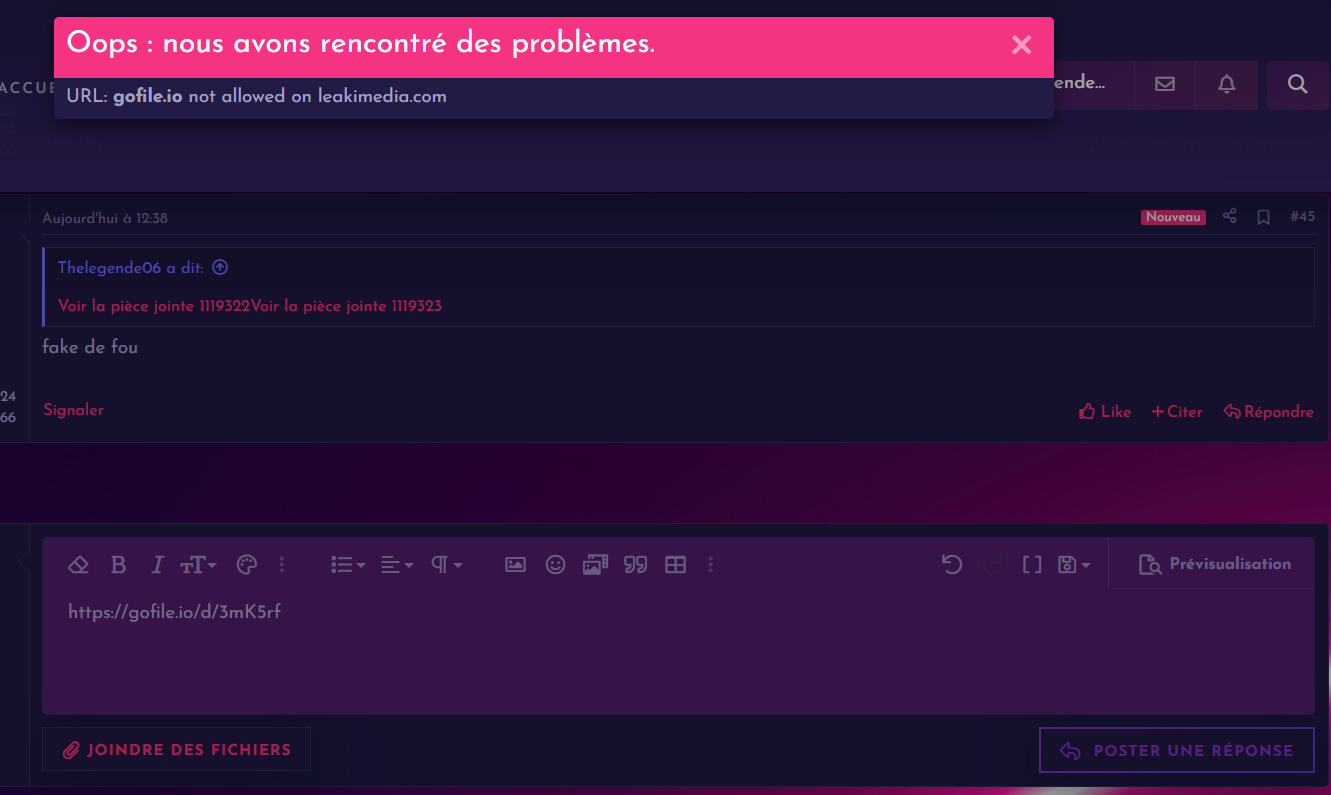Image resolution: width=1331 pixels, height=795 pixels.
Task: Apply italic formatting in the editor
Action: click(157, 564)
